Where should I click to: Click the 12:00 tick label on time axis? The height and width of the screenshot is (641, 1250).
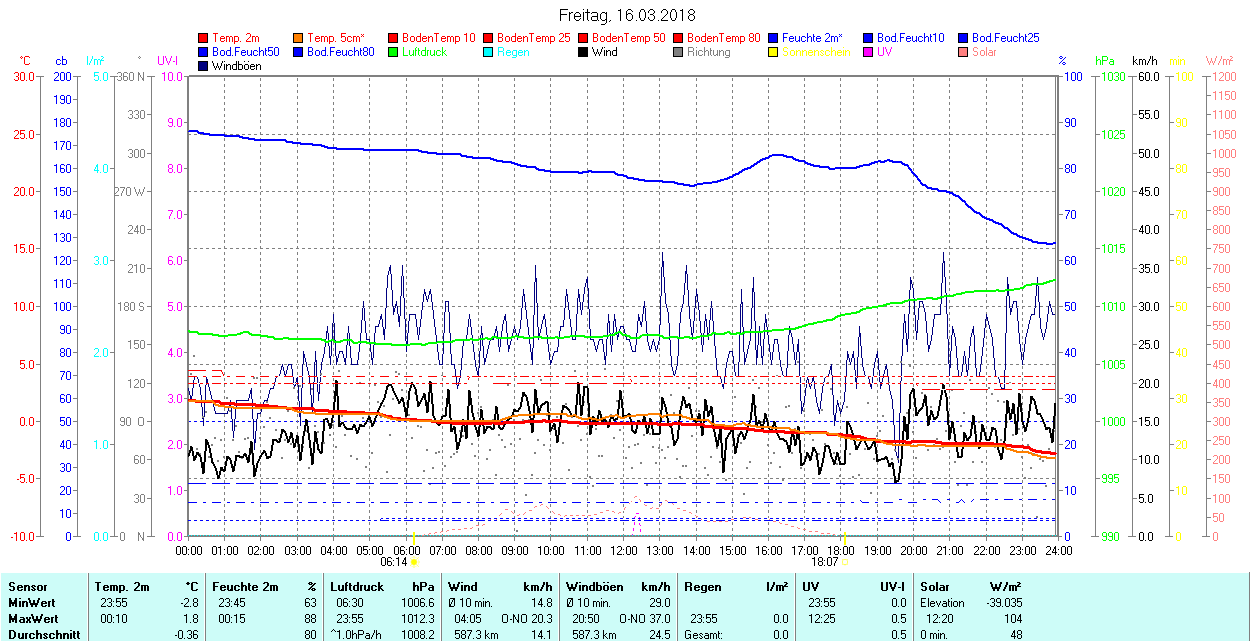coord(623,550)
